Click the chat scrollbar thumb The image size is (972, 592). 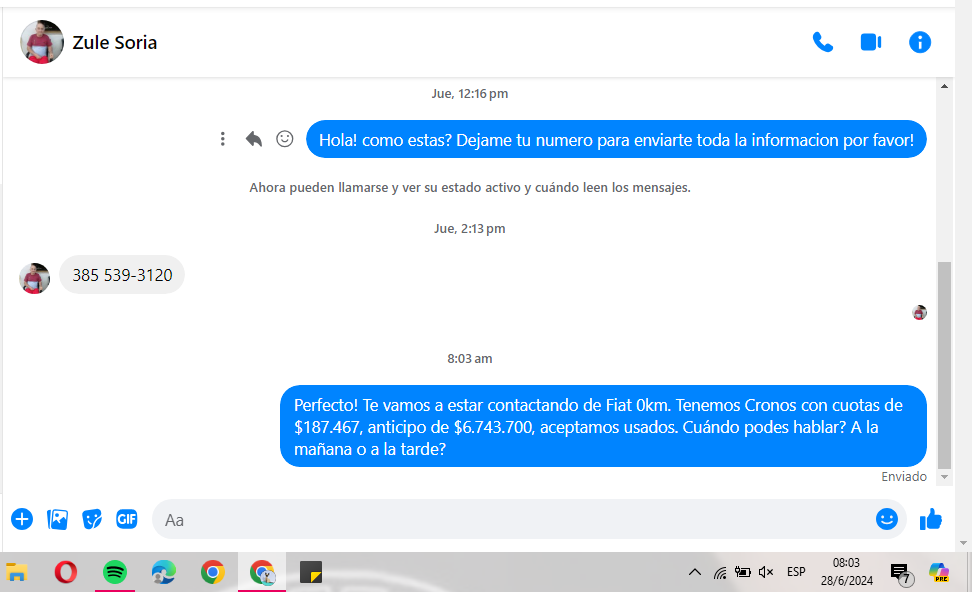click(x=944, y=365)
